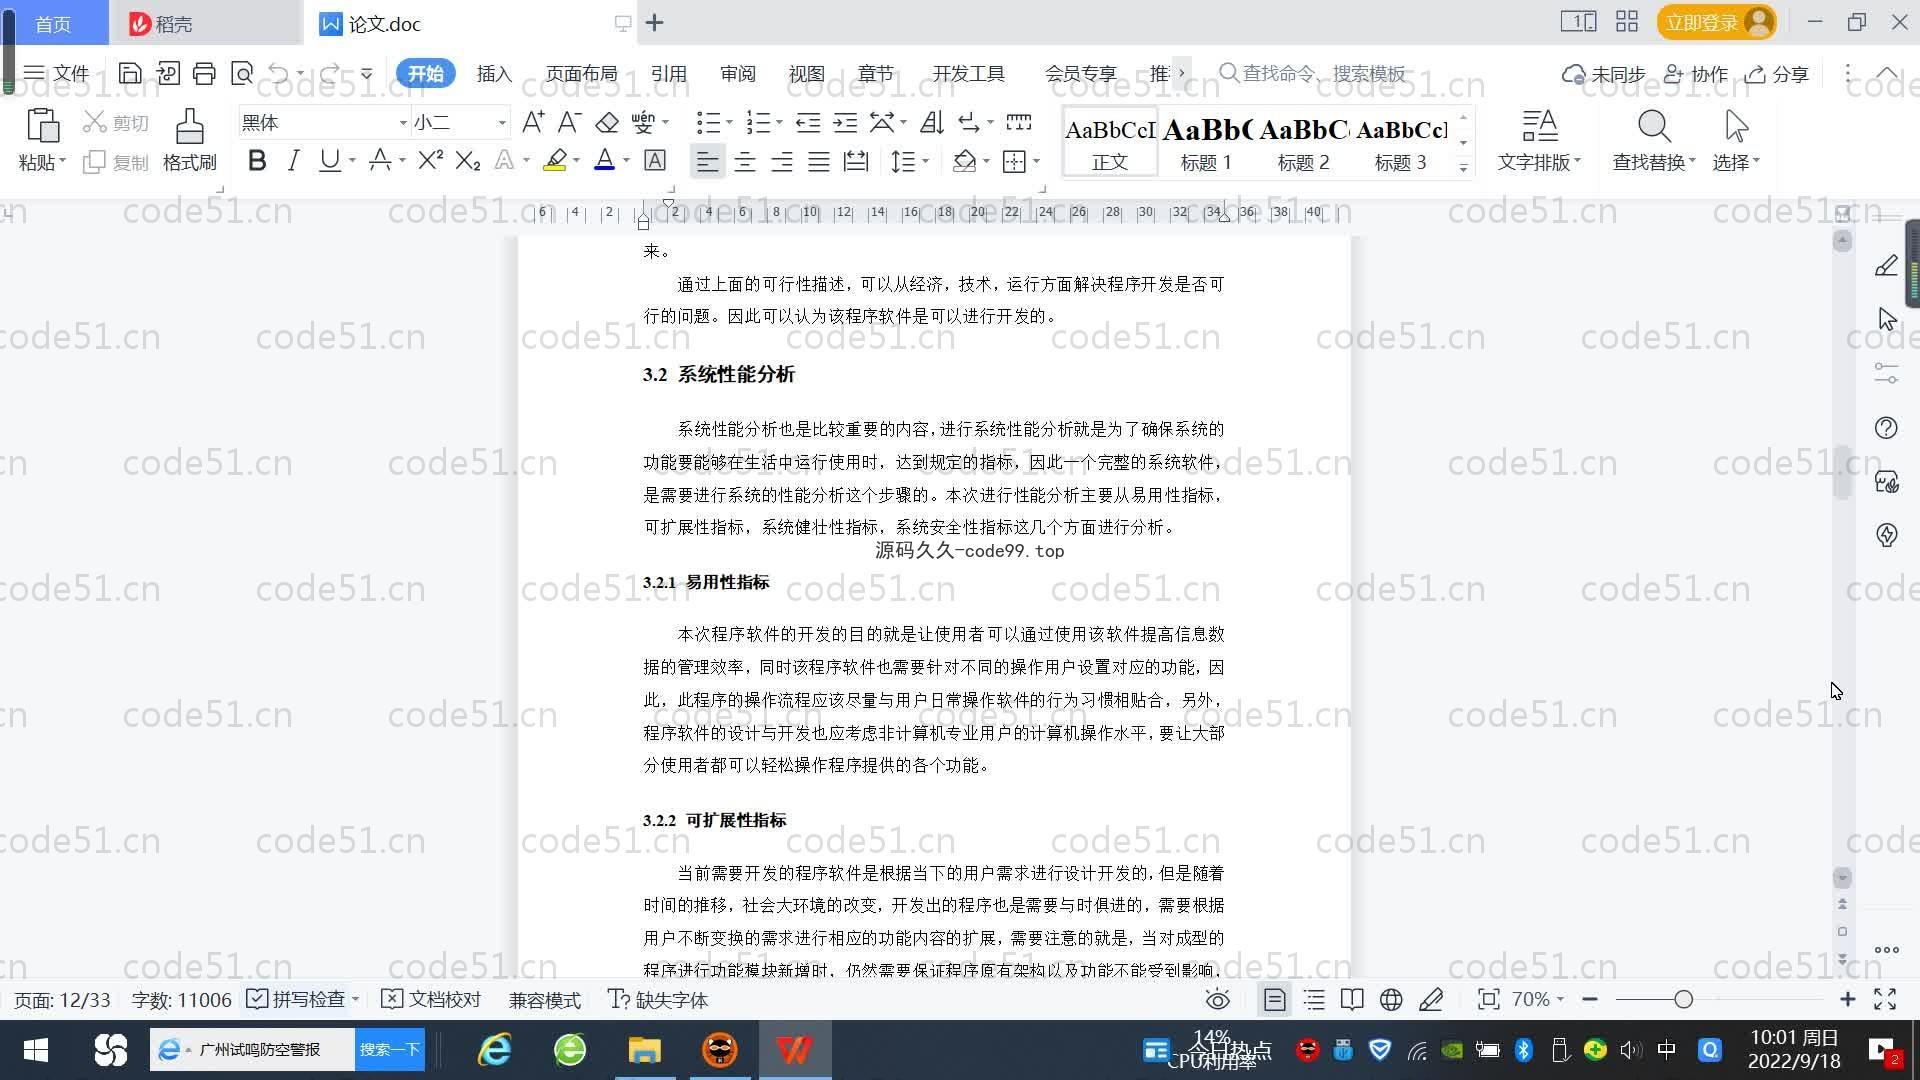Toggle Underline formatting

pos(329,160)
